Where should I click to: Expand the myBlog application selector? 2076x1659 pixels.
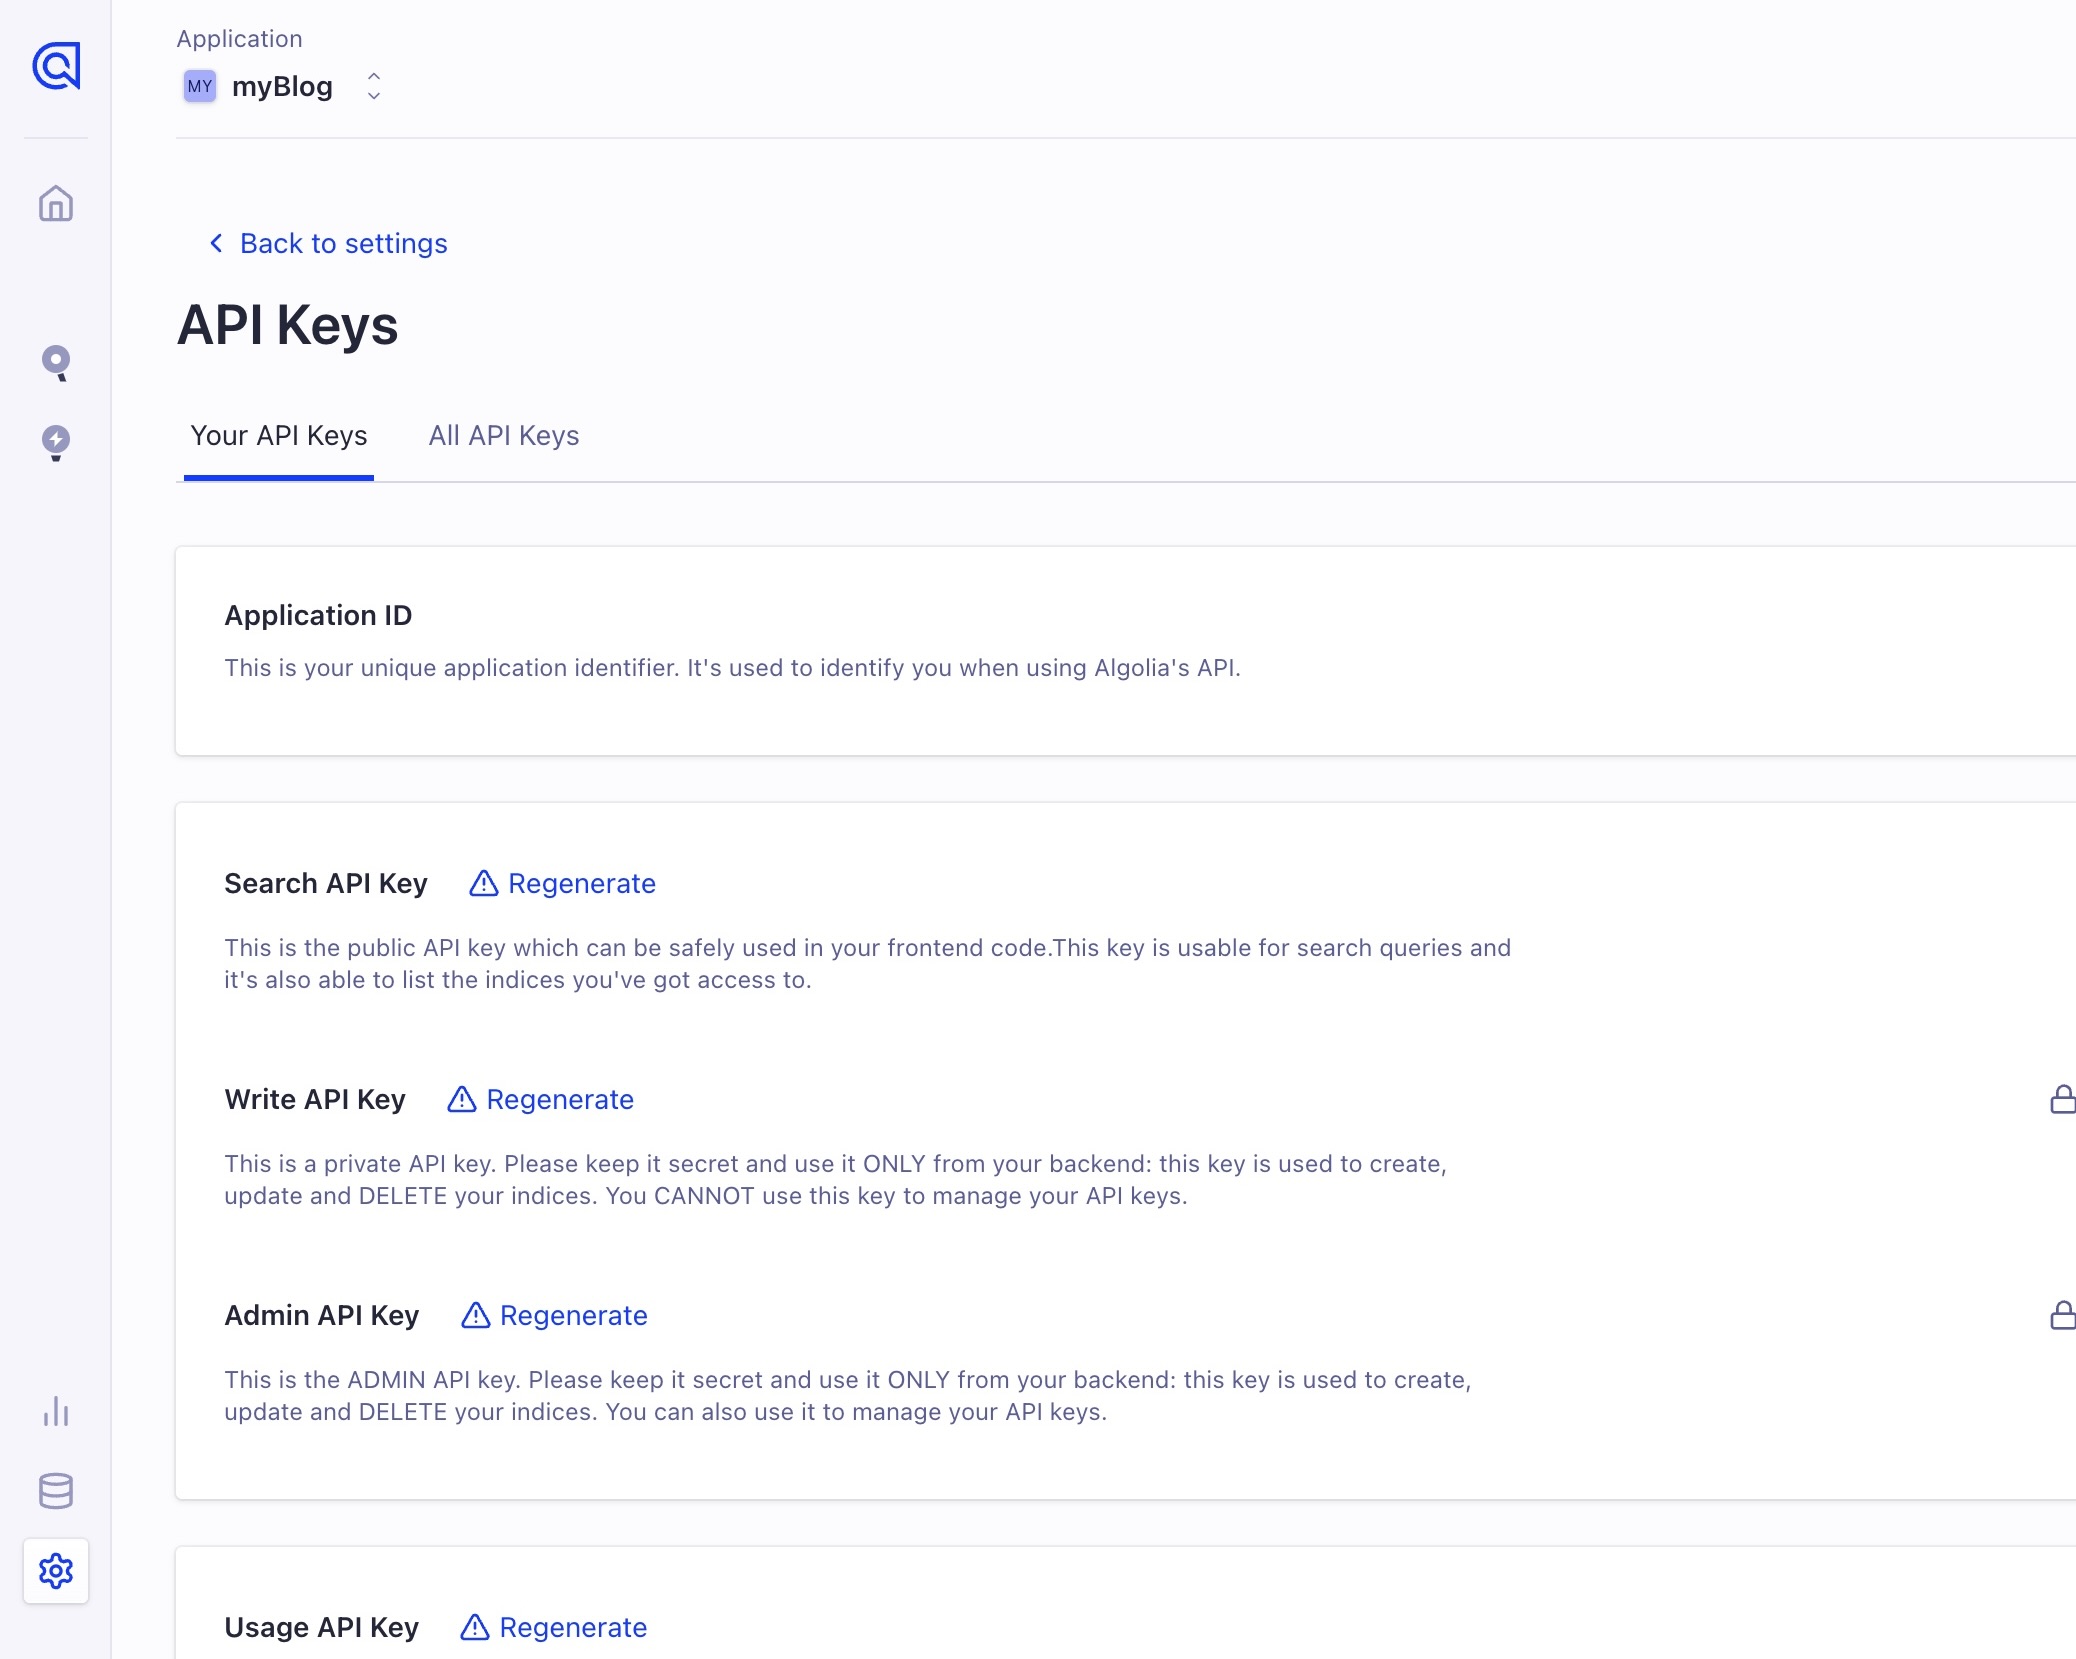pyautogui.click(x=282, y=86)
